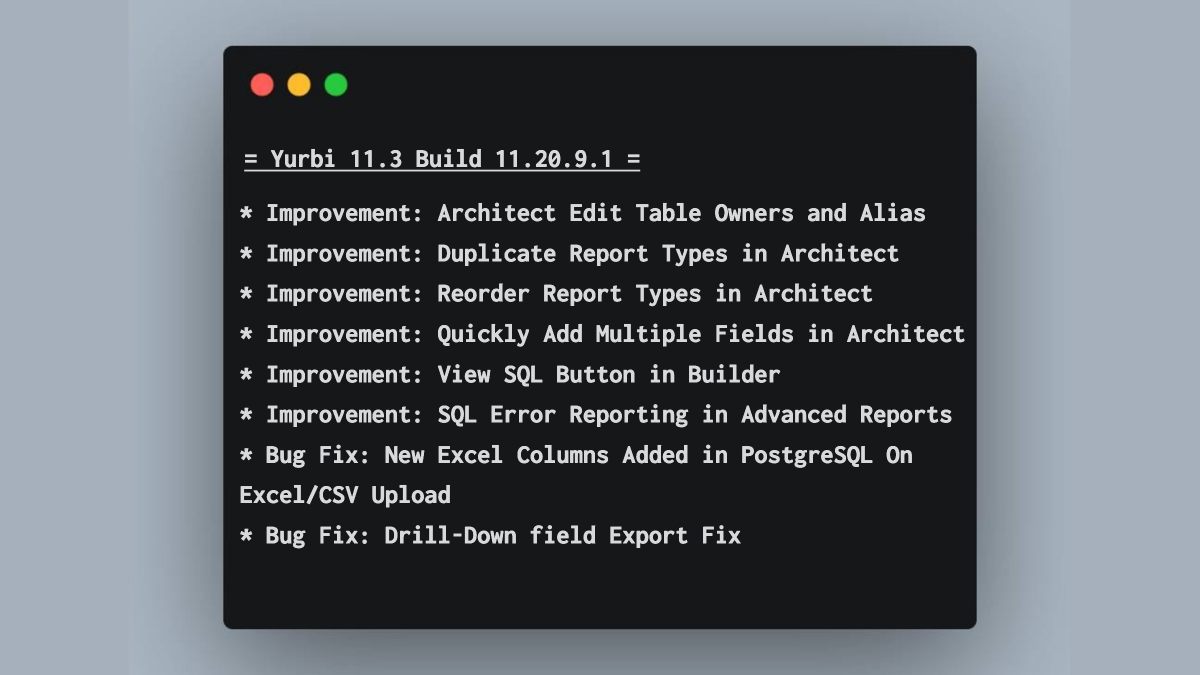This screenshot has height=675, width=1200.
Task: Click the red close window dot
Action: click(262, 85)
